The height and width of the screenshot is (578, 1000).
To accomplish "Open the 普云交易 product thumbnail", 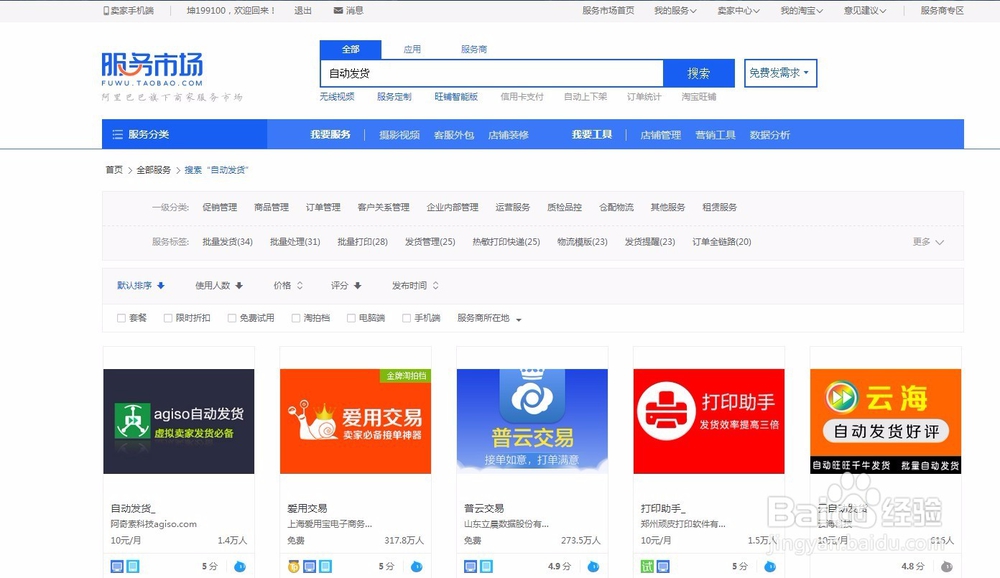I will click(532, 421).
